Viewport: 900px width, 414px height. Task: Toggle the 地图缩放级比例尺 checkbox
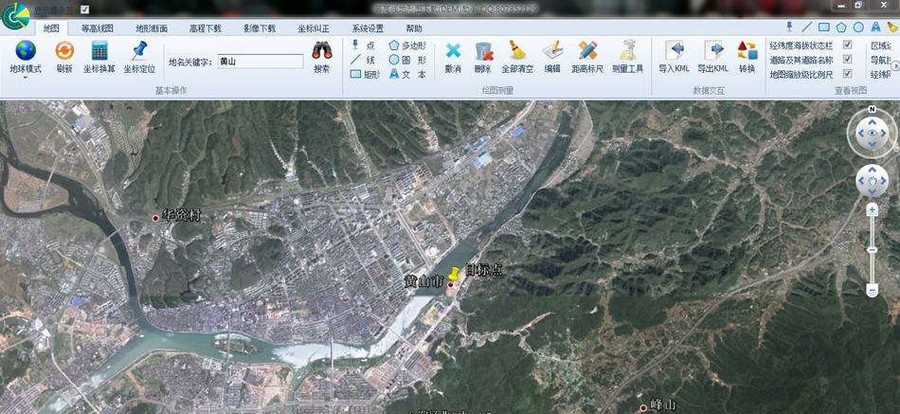(x=848, y=73)
